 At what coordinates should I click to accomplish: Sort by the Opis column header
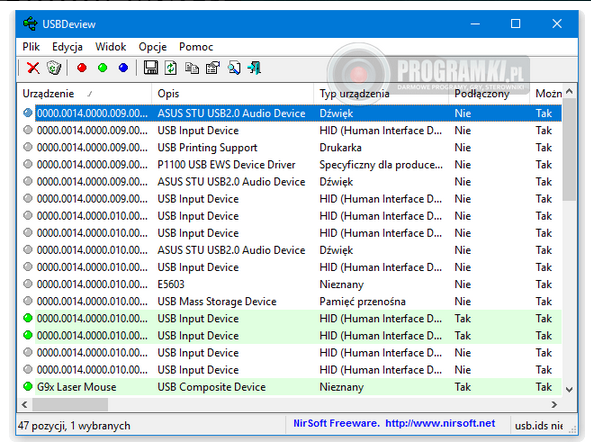point(232,93)
